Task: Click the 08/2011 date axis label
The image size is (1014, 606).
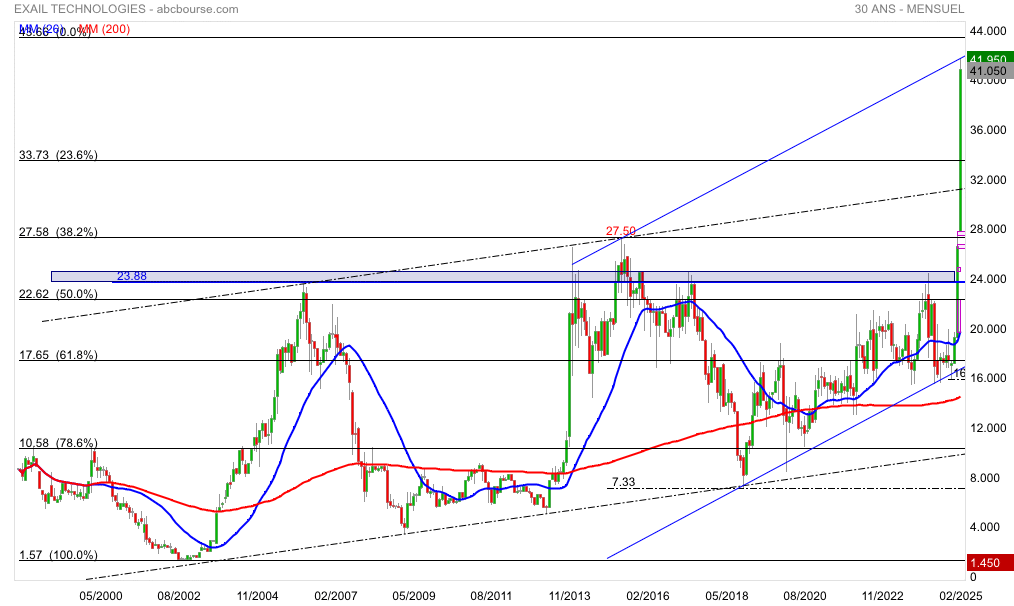Action: click(x=491, y=595)
